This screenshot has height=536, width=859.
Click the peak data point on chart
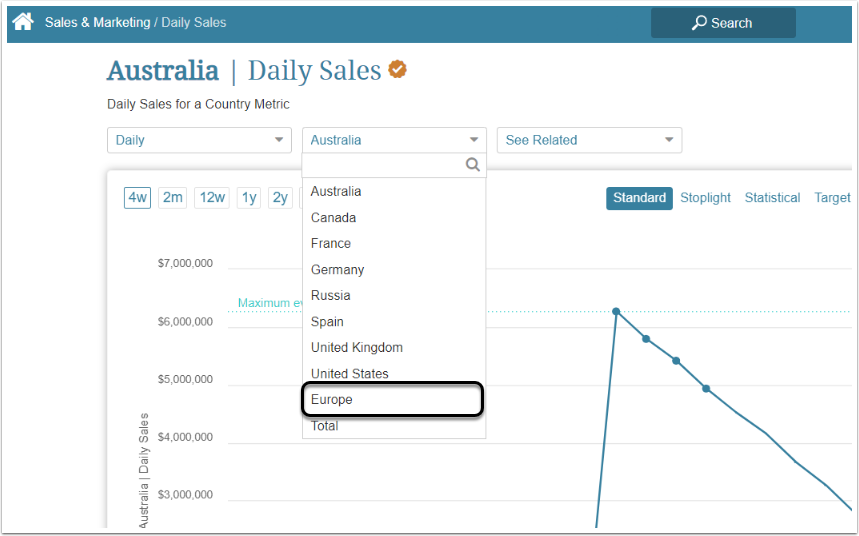click(616, 311)
